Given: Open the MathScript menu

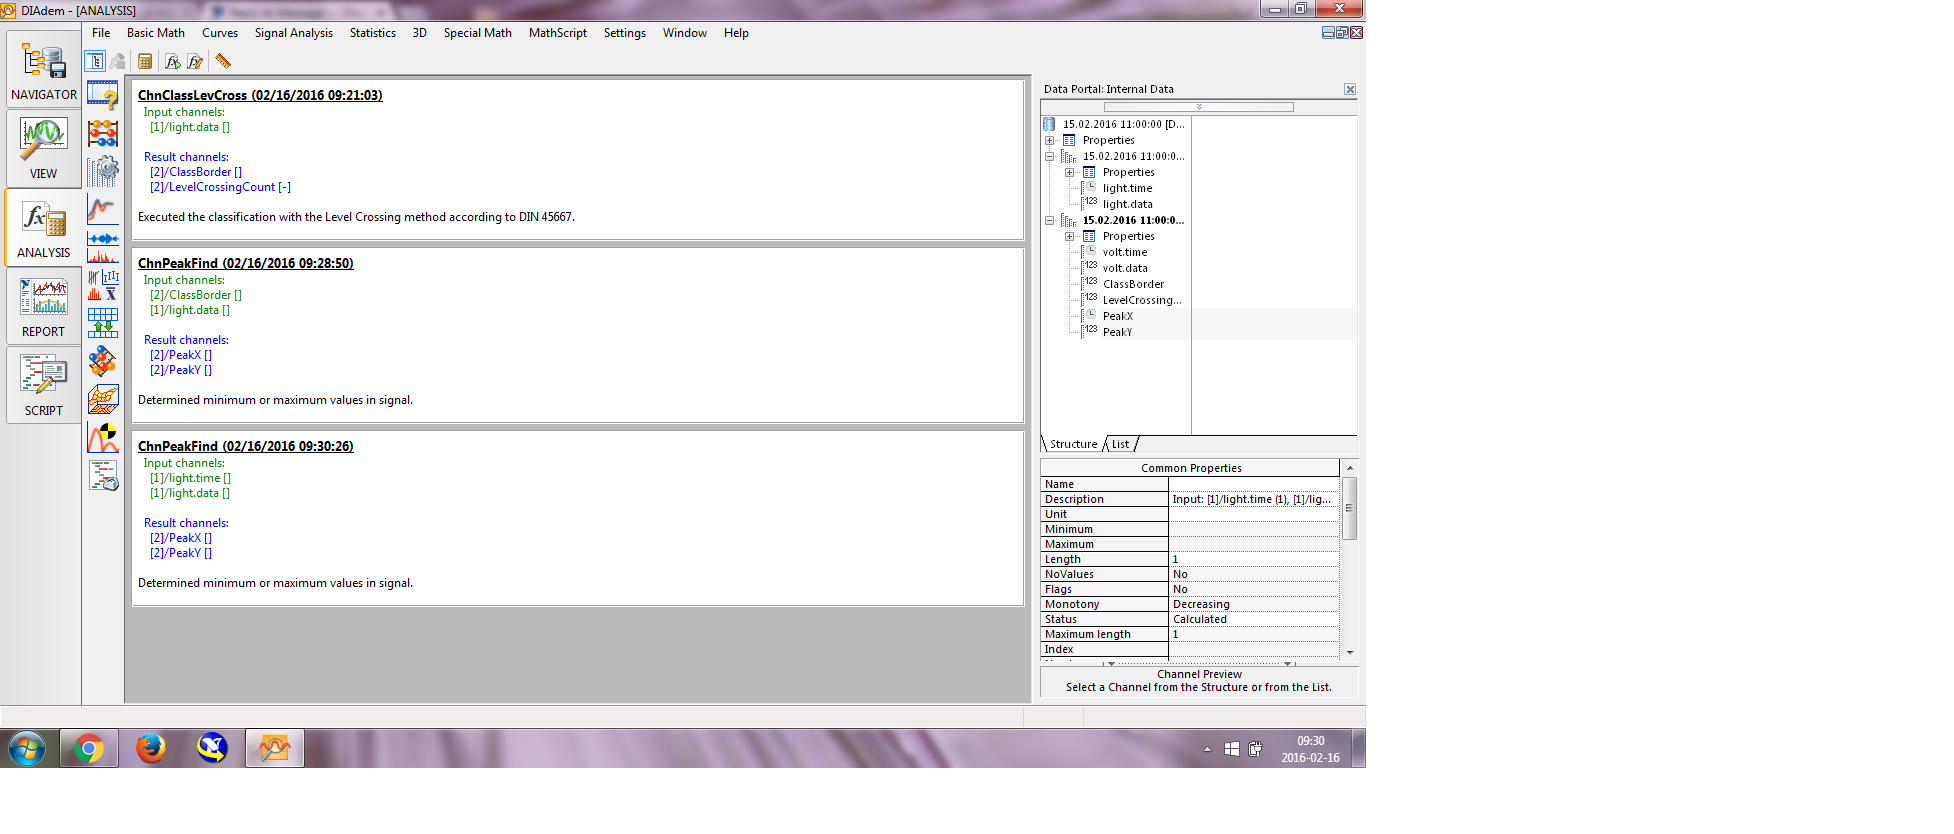Looking at the screenshot, I should coord(558,33).
